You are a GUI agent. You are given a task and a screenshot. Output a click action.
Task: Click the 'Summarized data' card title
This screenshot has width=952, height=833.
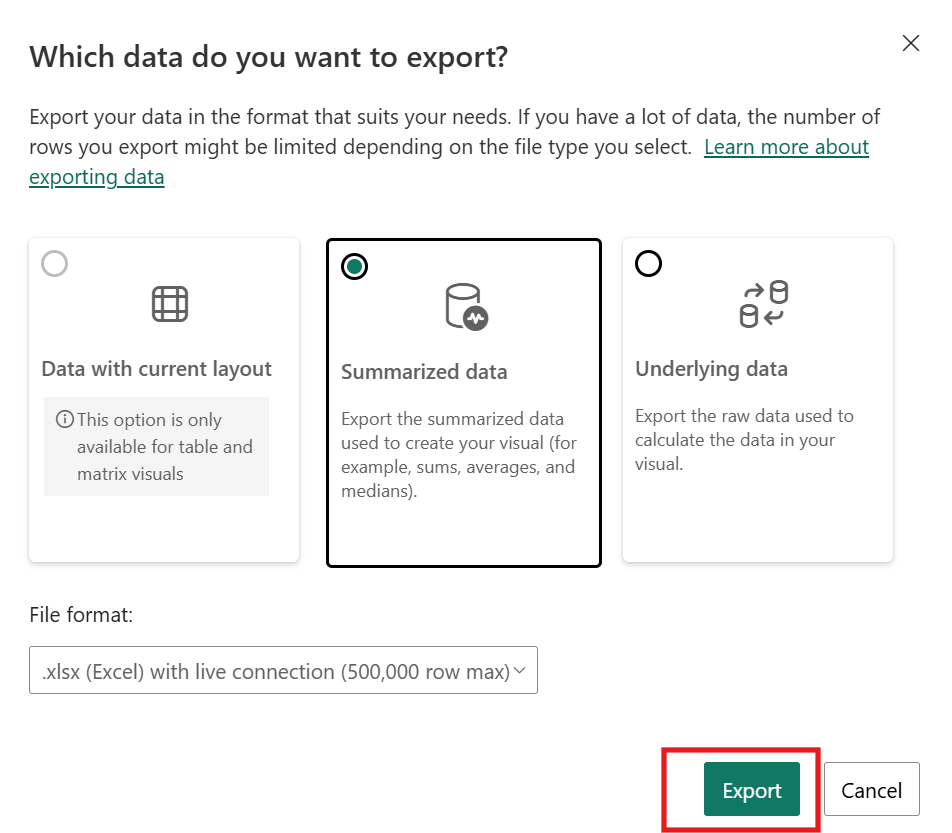[424, 372]
